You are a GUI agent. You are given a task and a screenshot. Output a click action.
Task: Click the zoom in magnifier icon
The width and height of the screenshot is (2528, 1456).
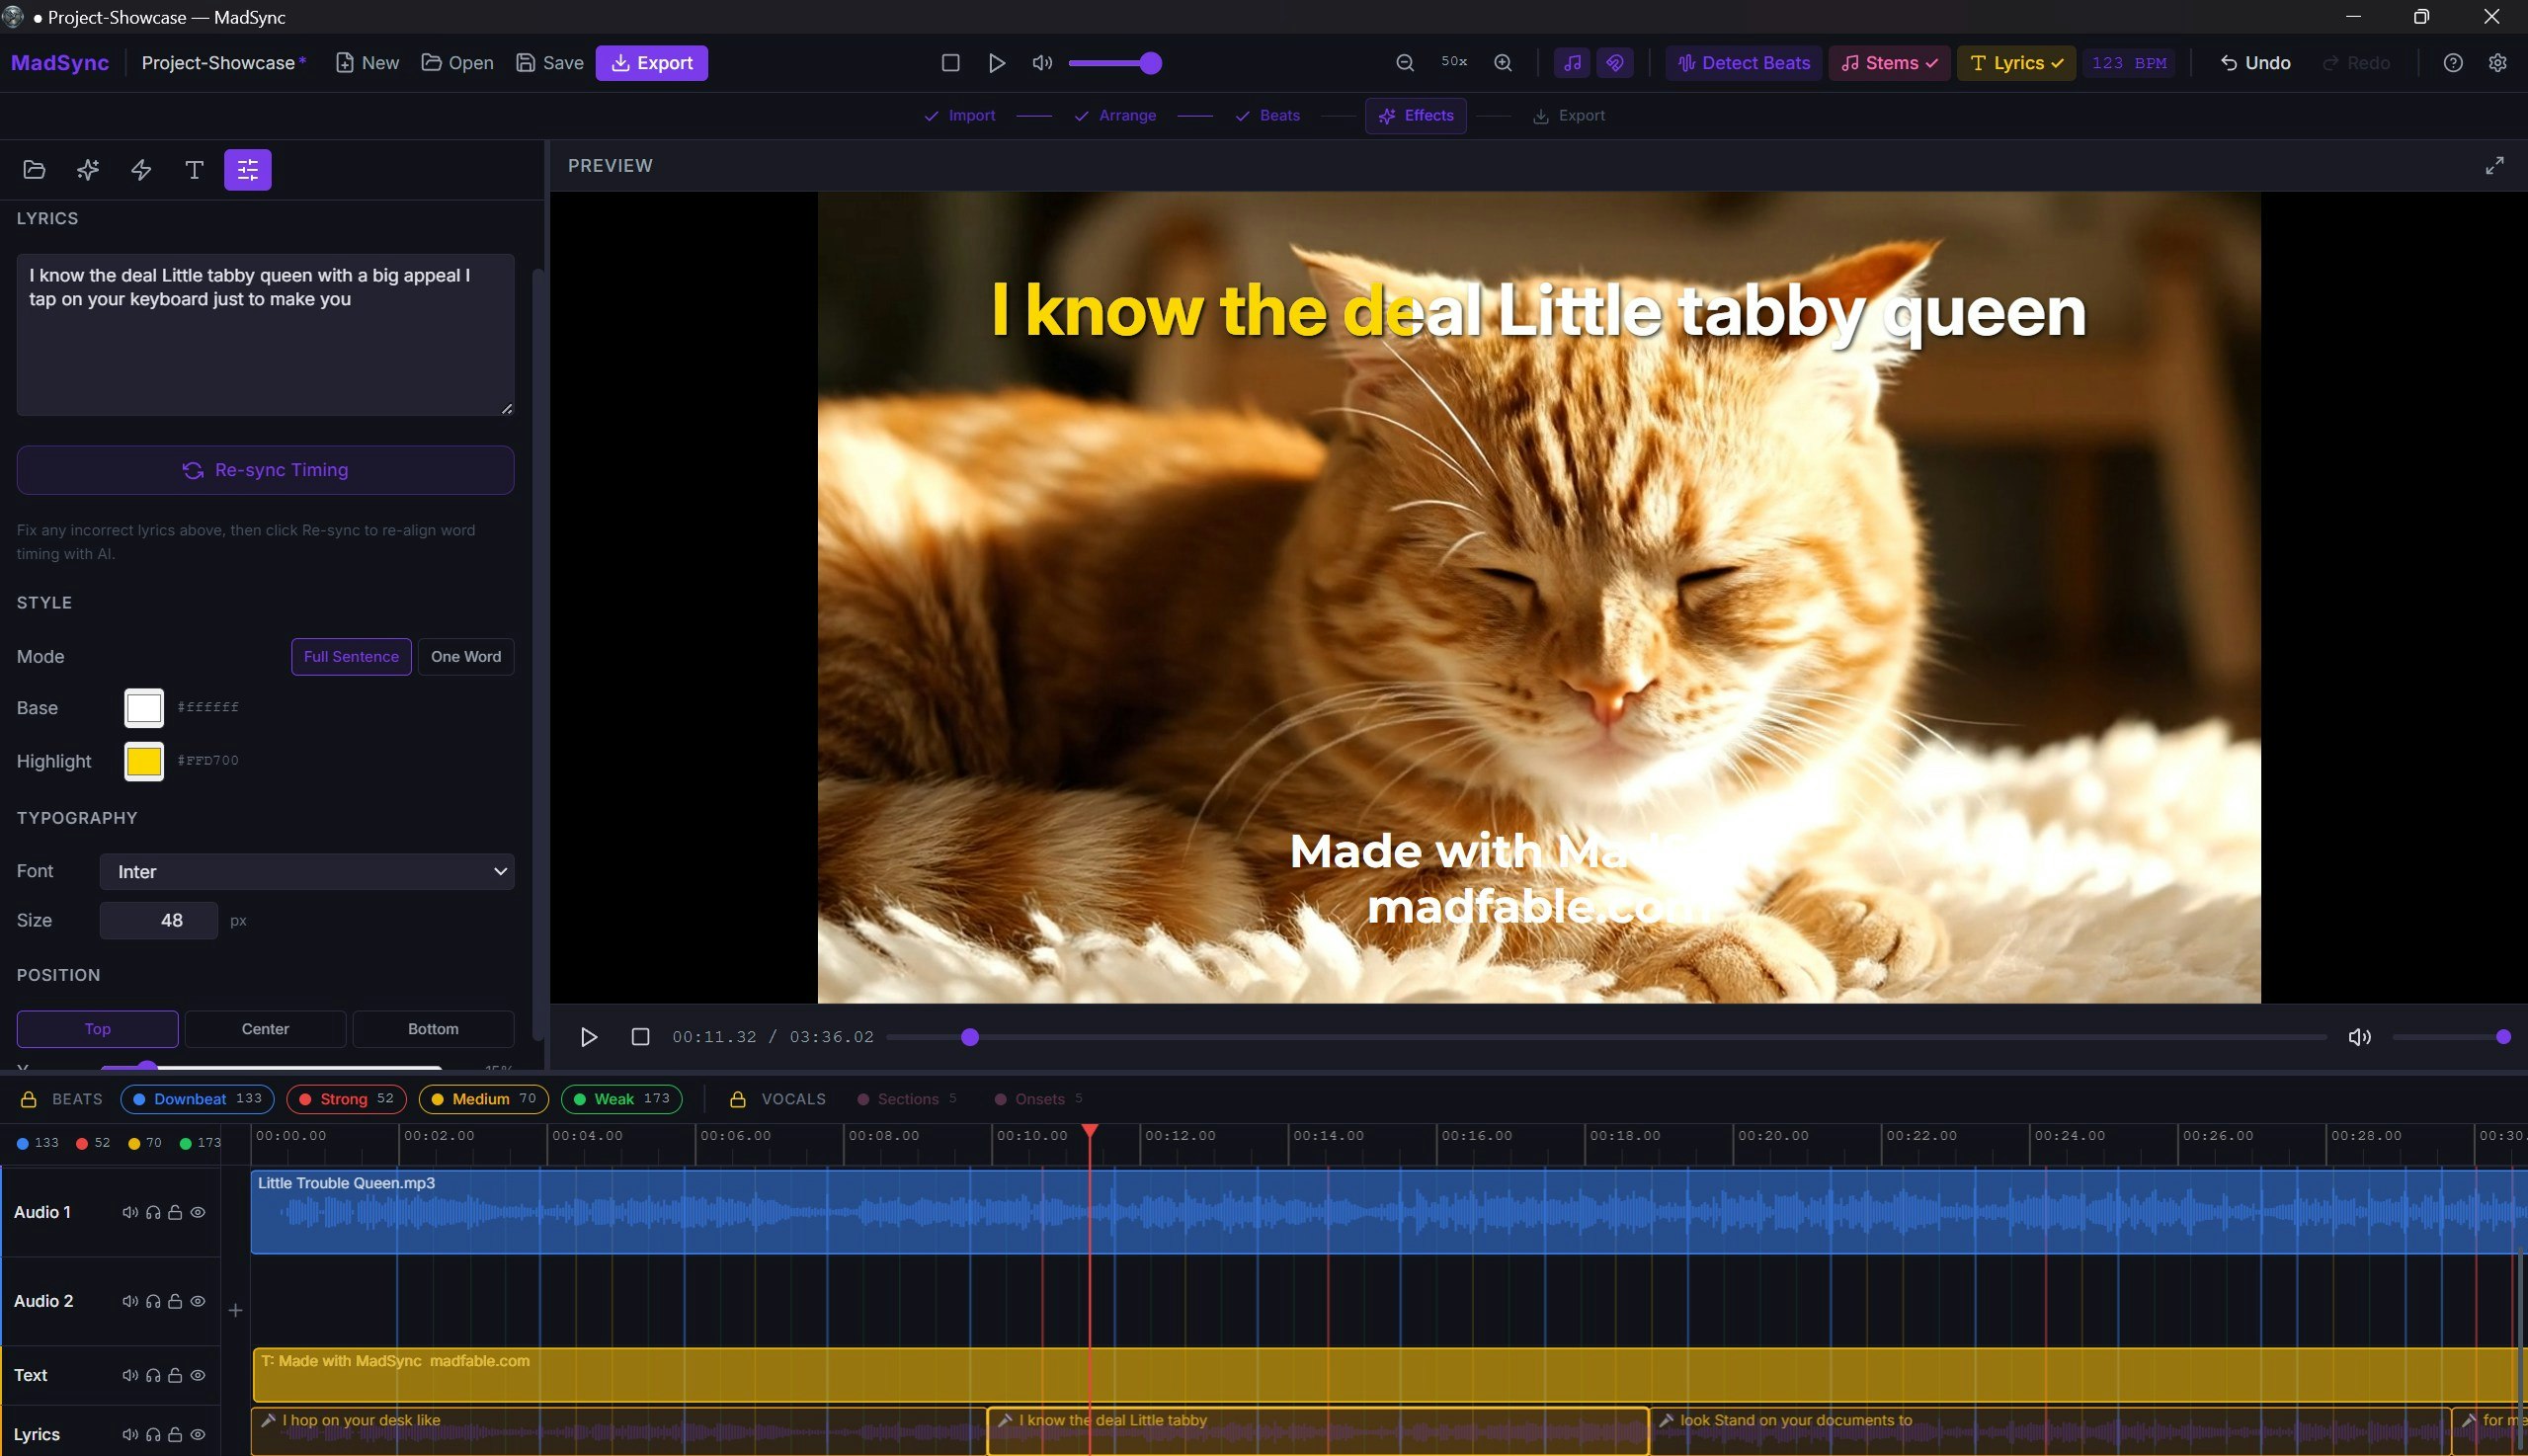(x=1502, y=62)
